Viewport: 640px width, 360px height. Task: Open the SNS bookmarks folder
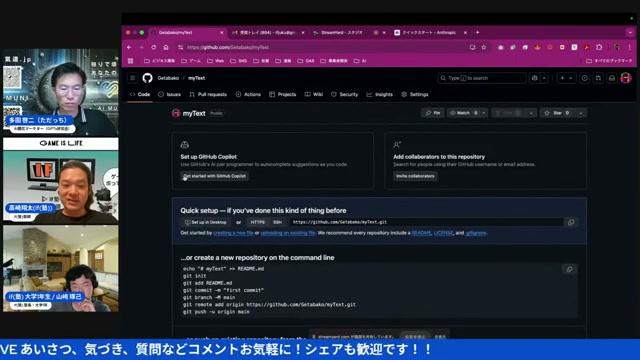click(x=239, y=61)
